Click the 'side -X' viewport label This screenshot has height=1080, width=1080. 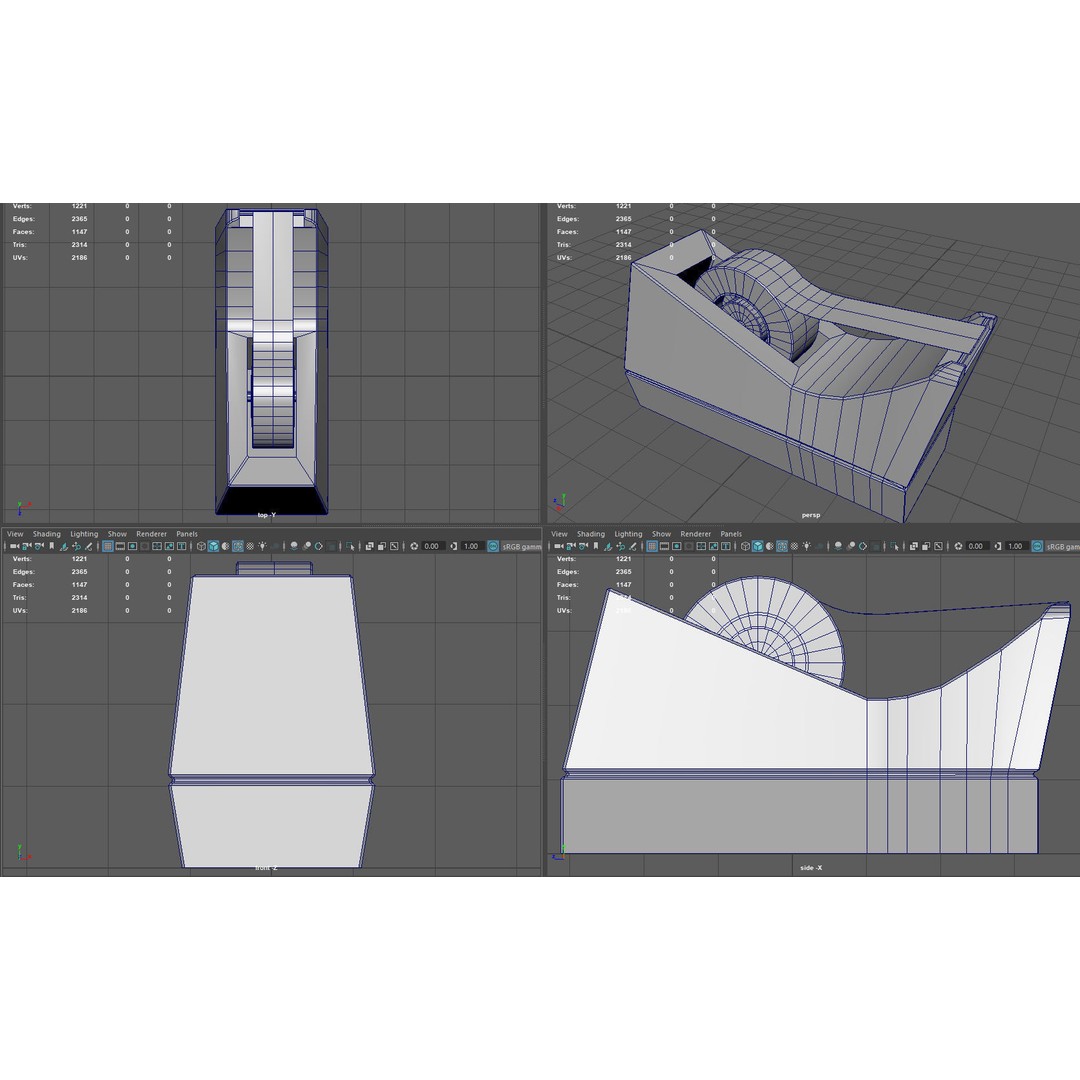[x=811, y=867]
